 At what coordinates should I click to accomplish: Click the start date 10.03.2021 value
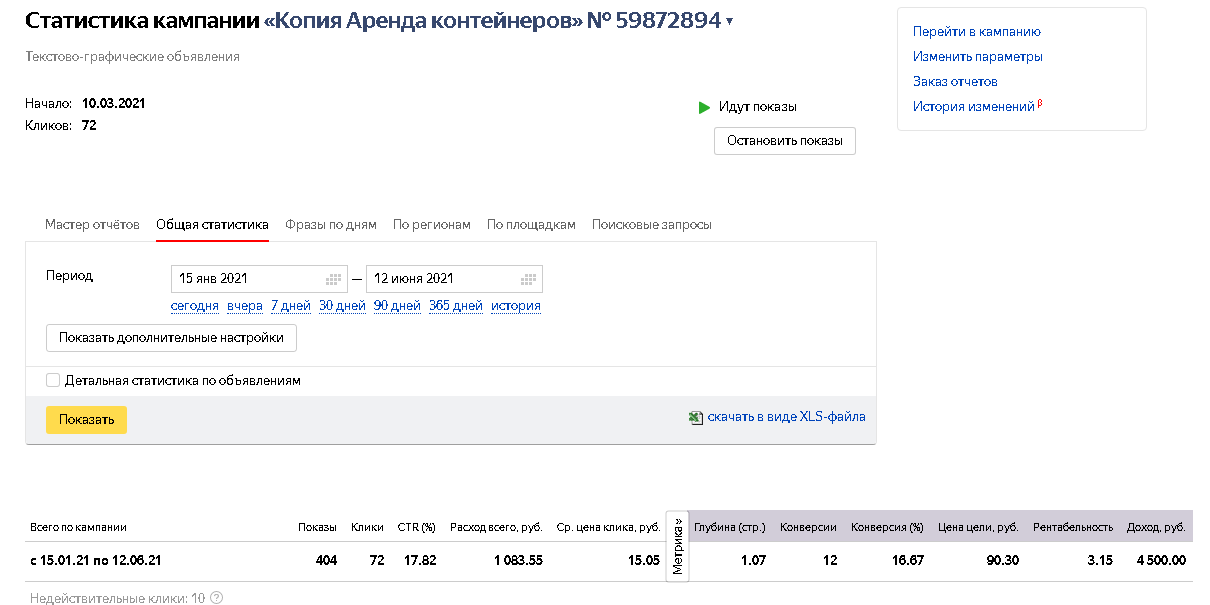(114, 103)
